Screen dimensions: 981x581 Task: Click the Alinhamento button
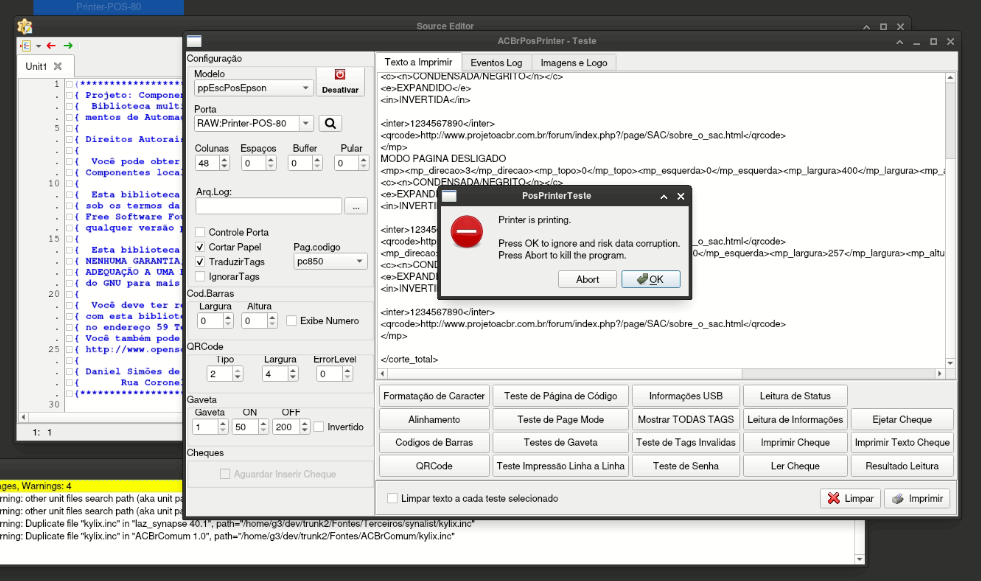[x=434, y=420]
